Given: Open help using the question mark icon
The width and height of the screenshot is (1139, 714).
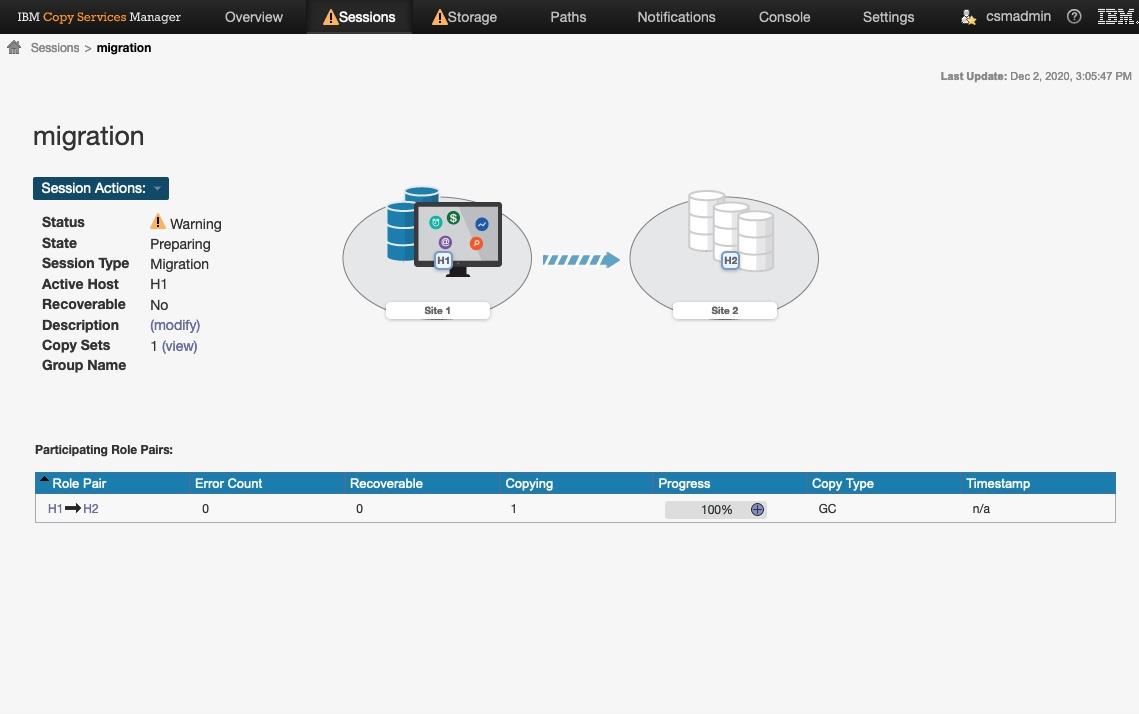Looking at the screenshot, I should tap(1074, 16).
